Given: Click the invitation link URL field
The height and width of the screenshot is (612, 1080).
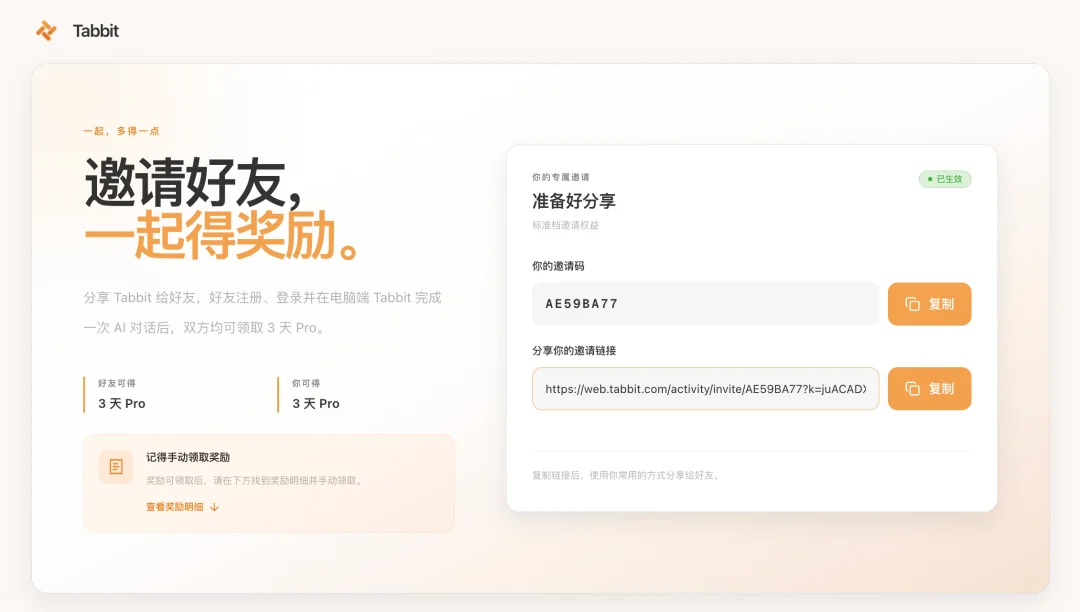Looking at the screenshot, I should pos(705,388).
